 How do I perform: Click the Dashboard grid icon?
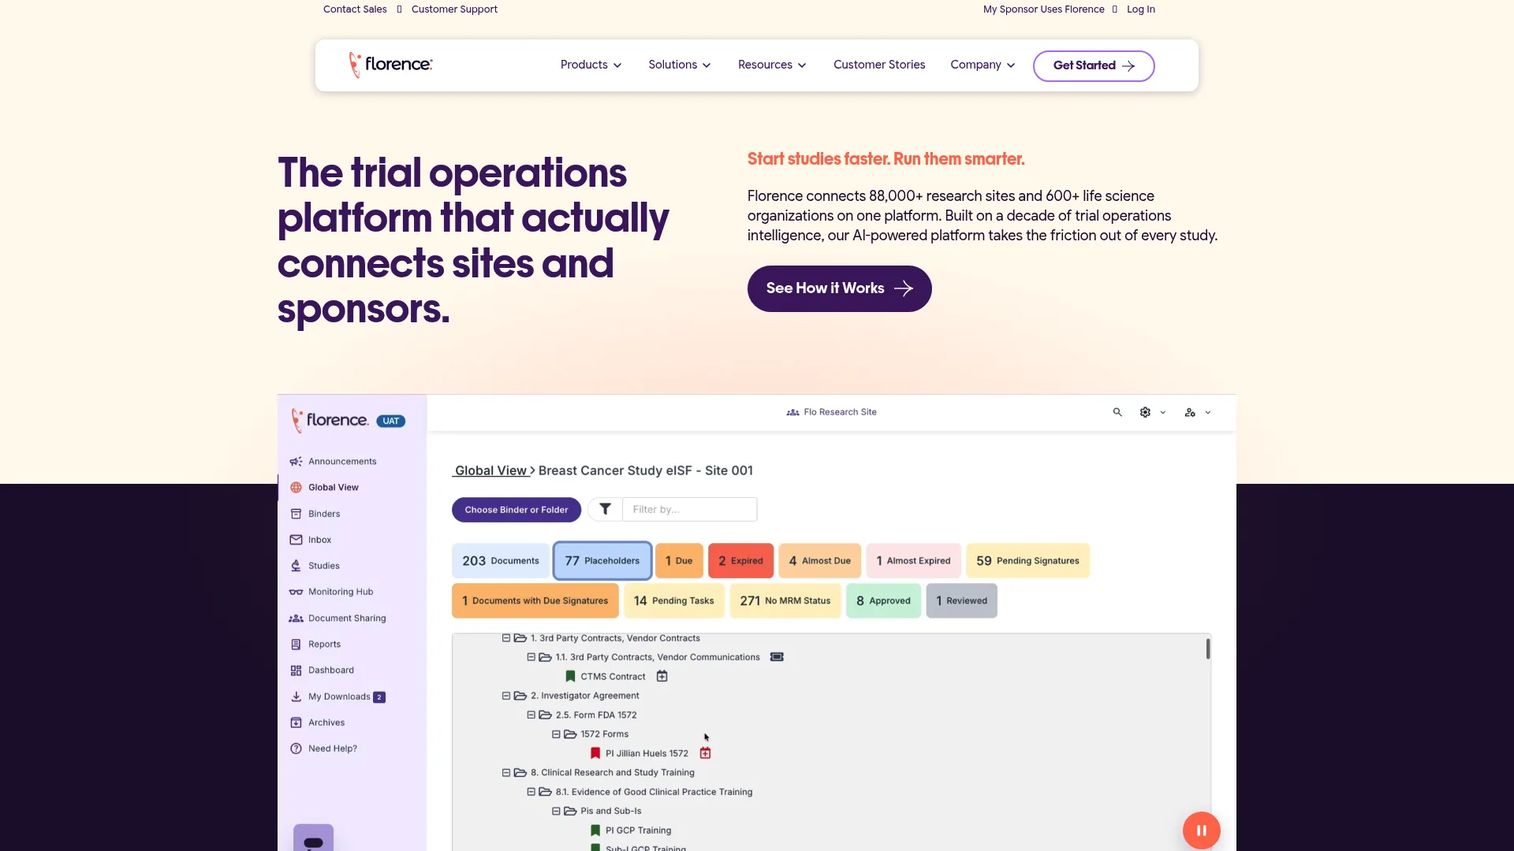pos(296,670)
